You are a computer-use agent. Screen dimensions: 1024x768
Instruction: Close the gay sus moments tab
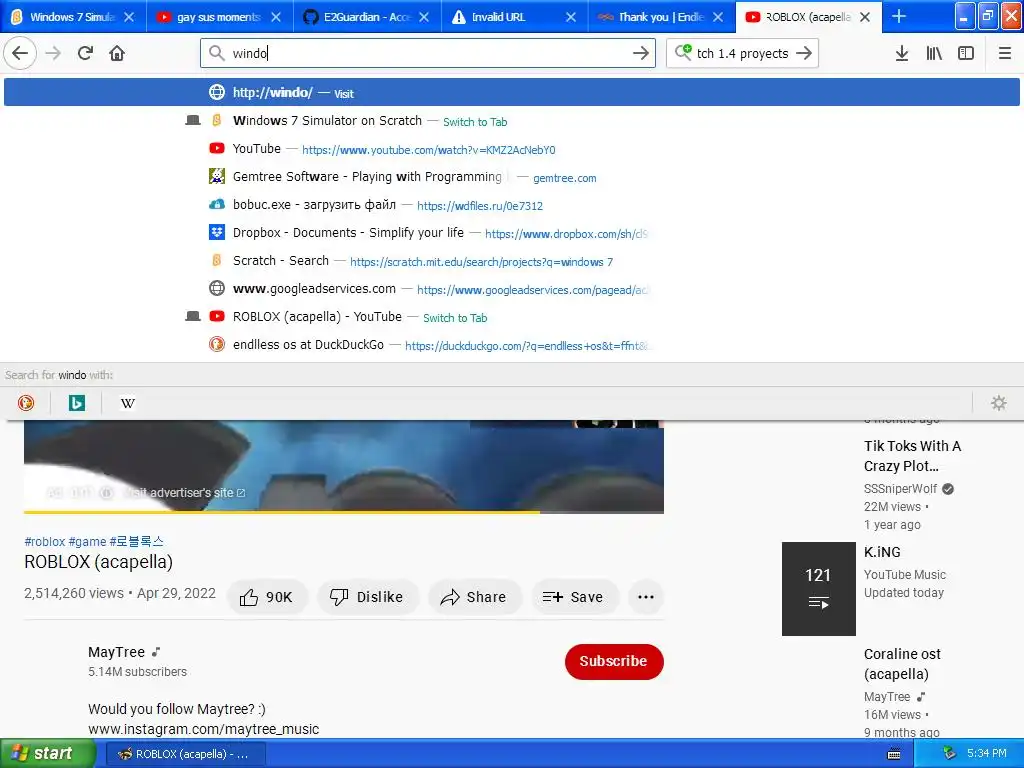coord(276,17)
